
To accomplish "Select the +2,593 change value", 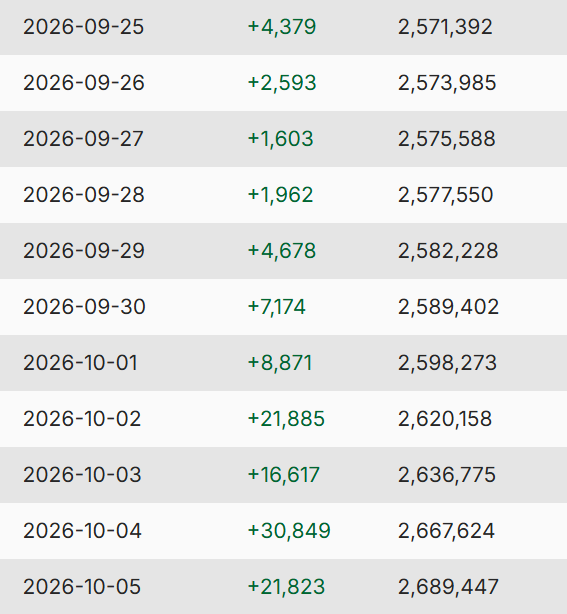I will tap(282, 83).
